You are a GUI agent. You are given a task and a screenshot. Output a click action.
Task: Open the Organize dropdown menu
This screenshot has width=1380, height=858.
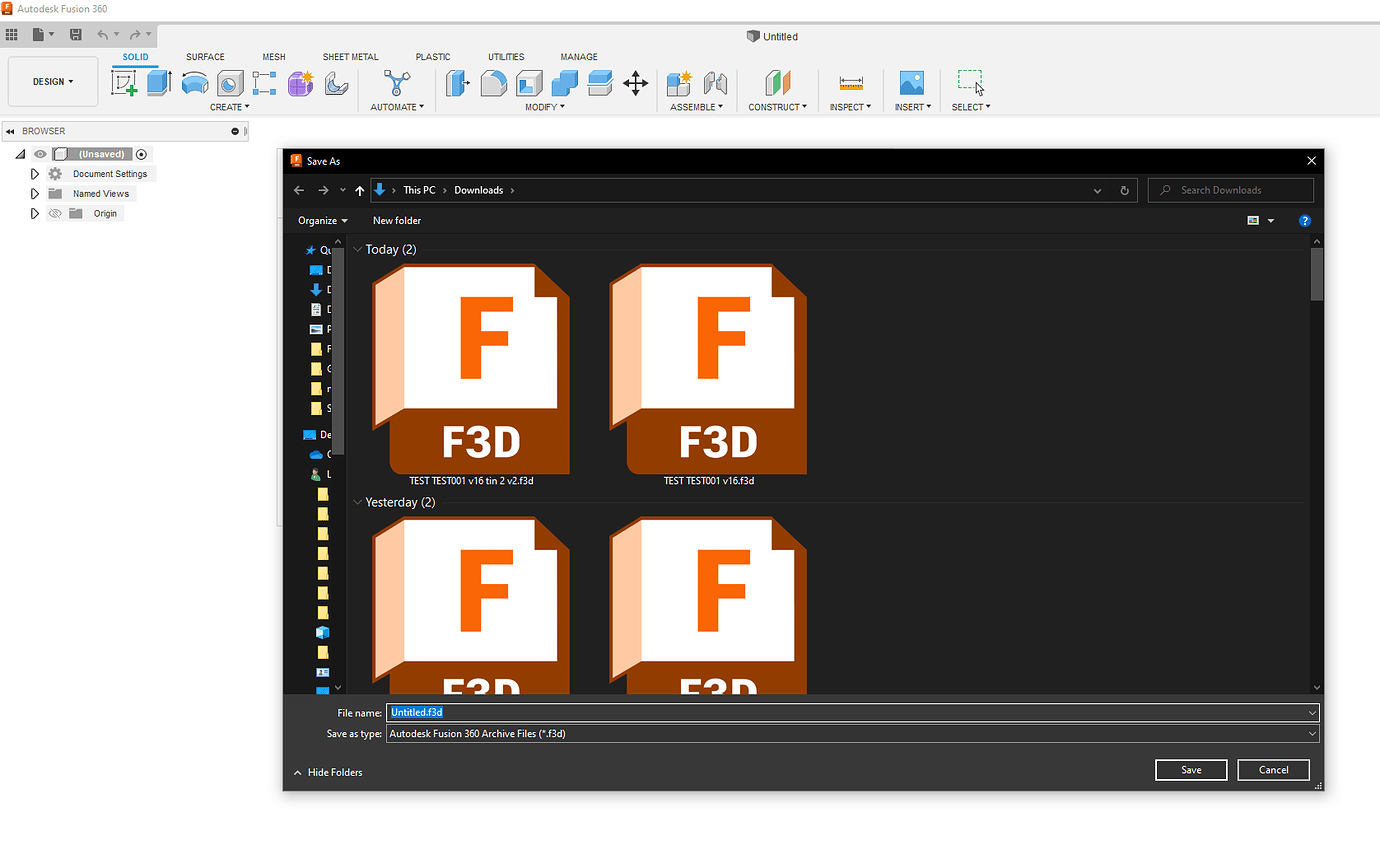pos(320,220)
